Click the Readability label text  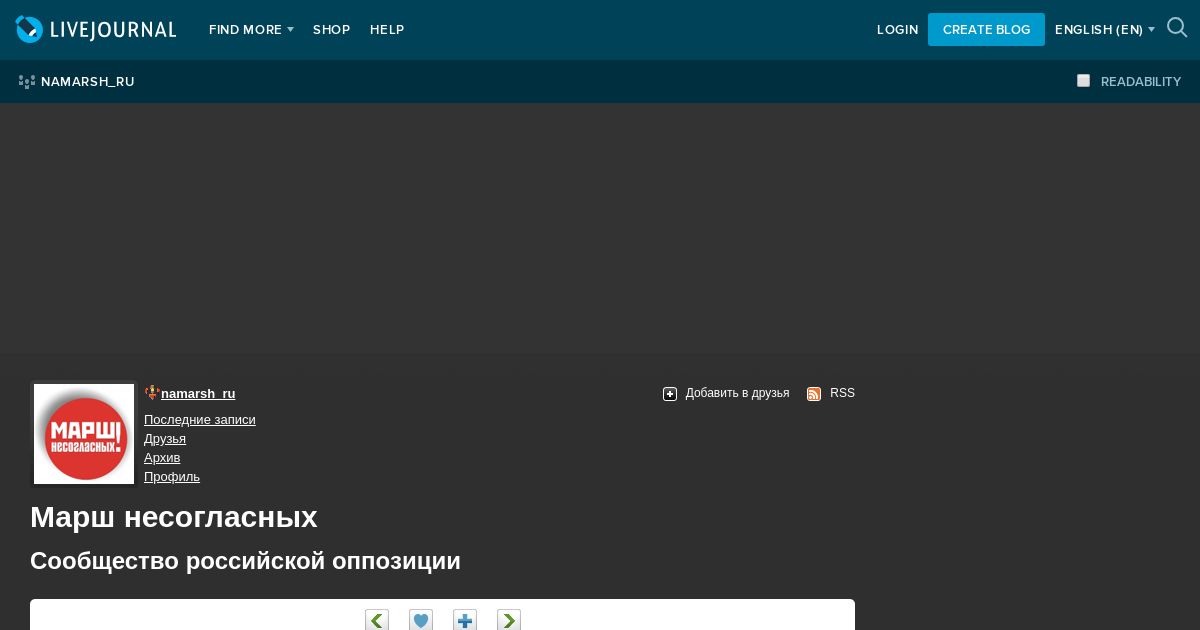coord(1141,82)
